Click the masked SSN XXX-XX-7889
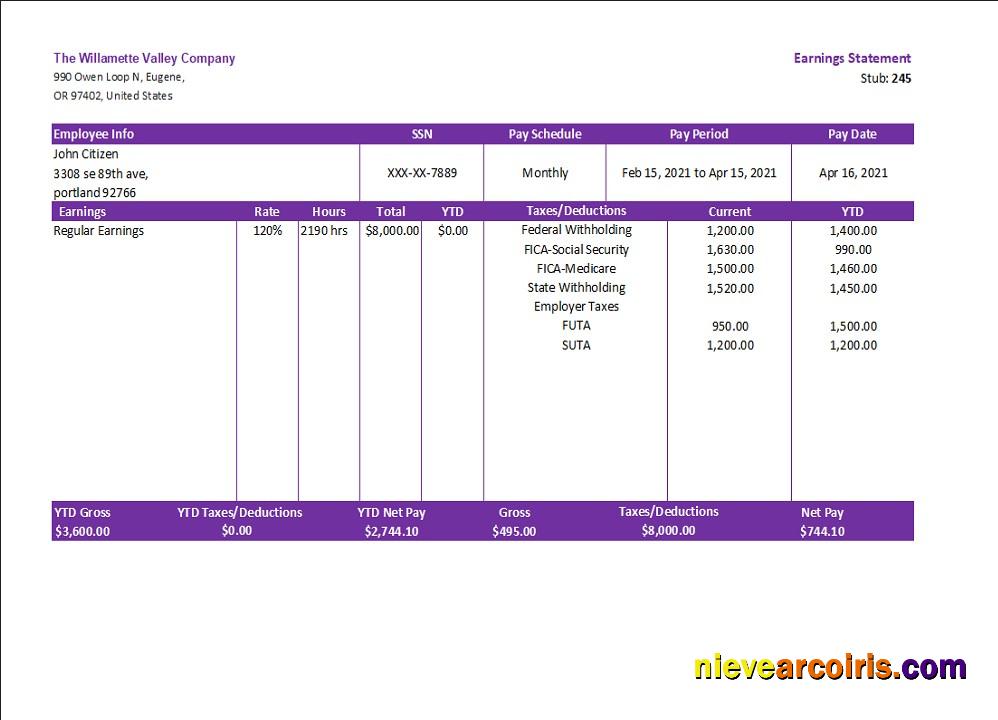The width and height of the screenshot is (998, 720). click(422, 173)
